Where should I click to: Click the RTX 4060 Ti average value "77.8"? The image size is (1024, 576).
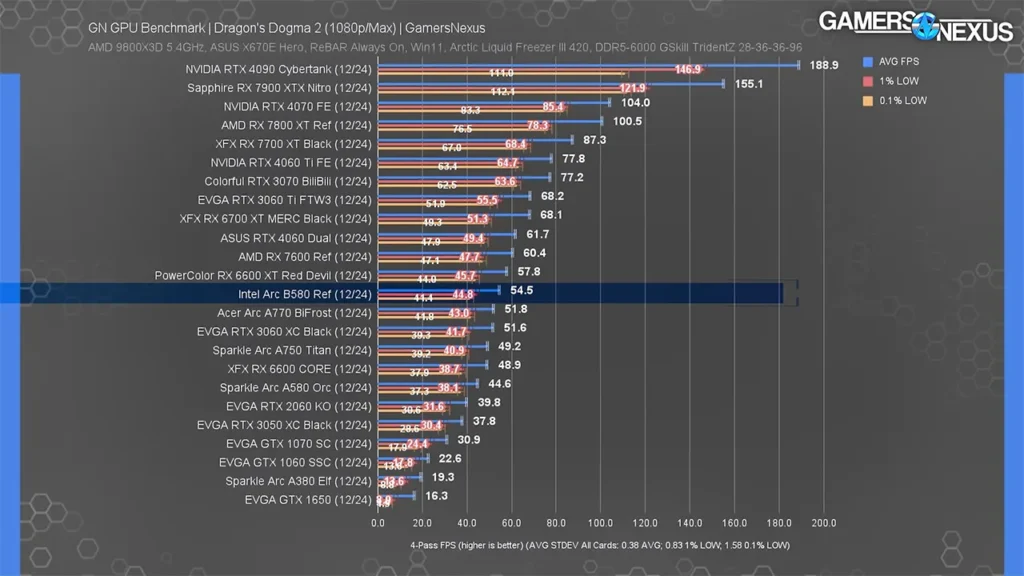(x=573, y=159)
